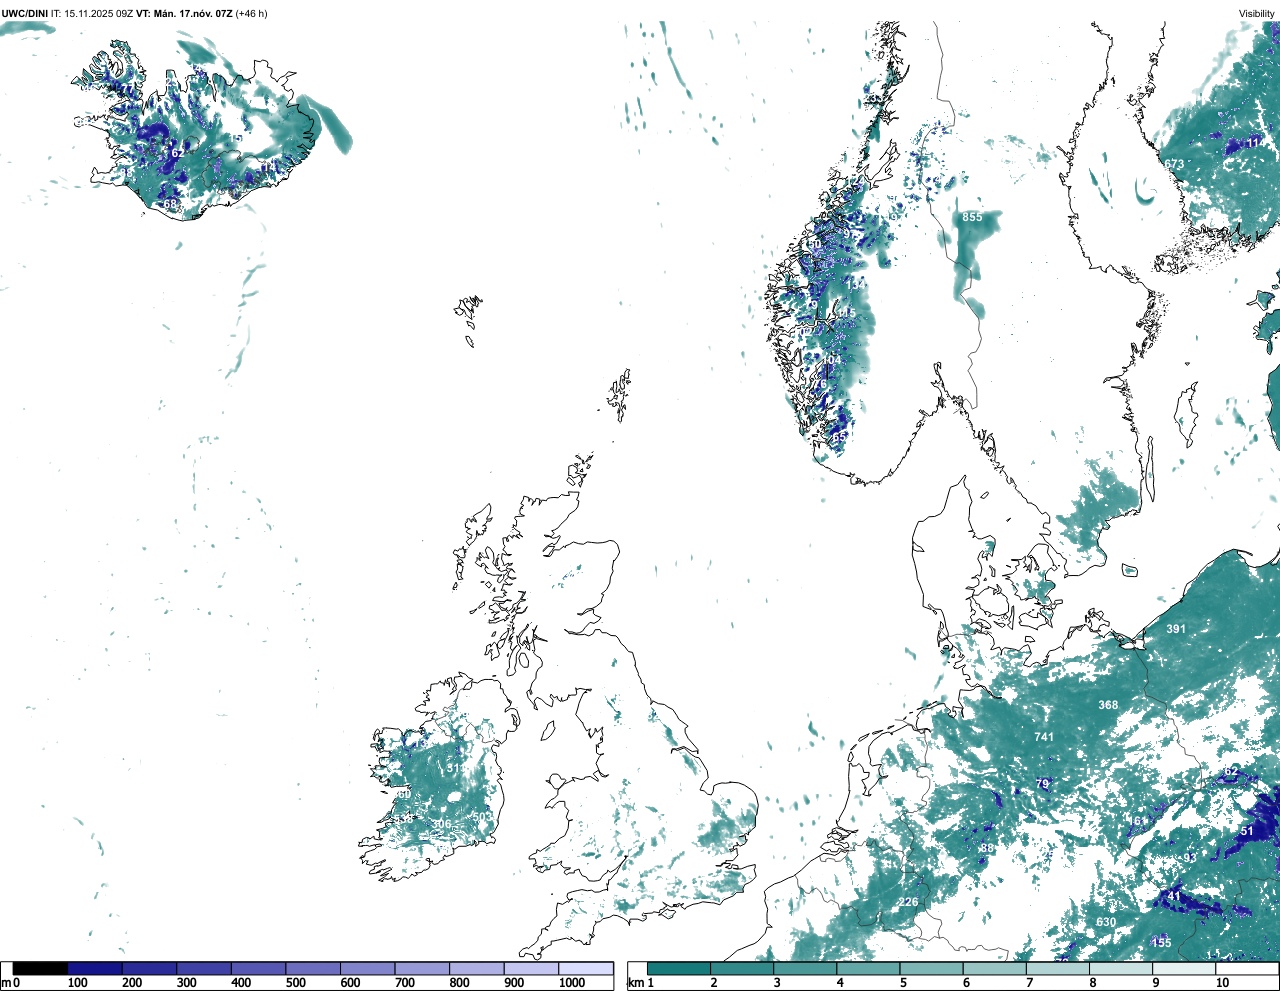Click the '155' value on the map

(x=1161, y=943)
